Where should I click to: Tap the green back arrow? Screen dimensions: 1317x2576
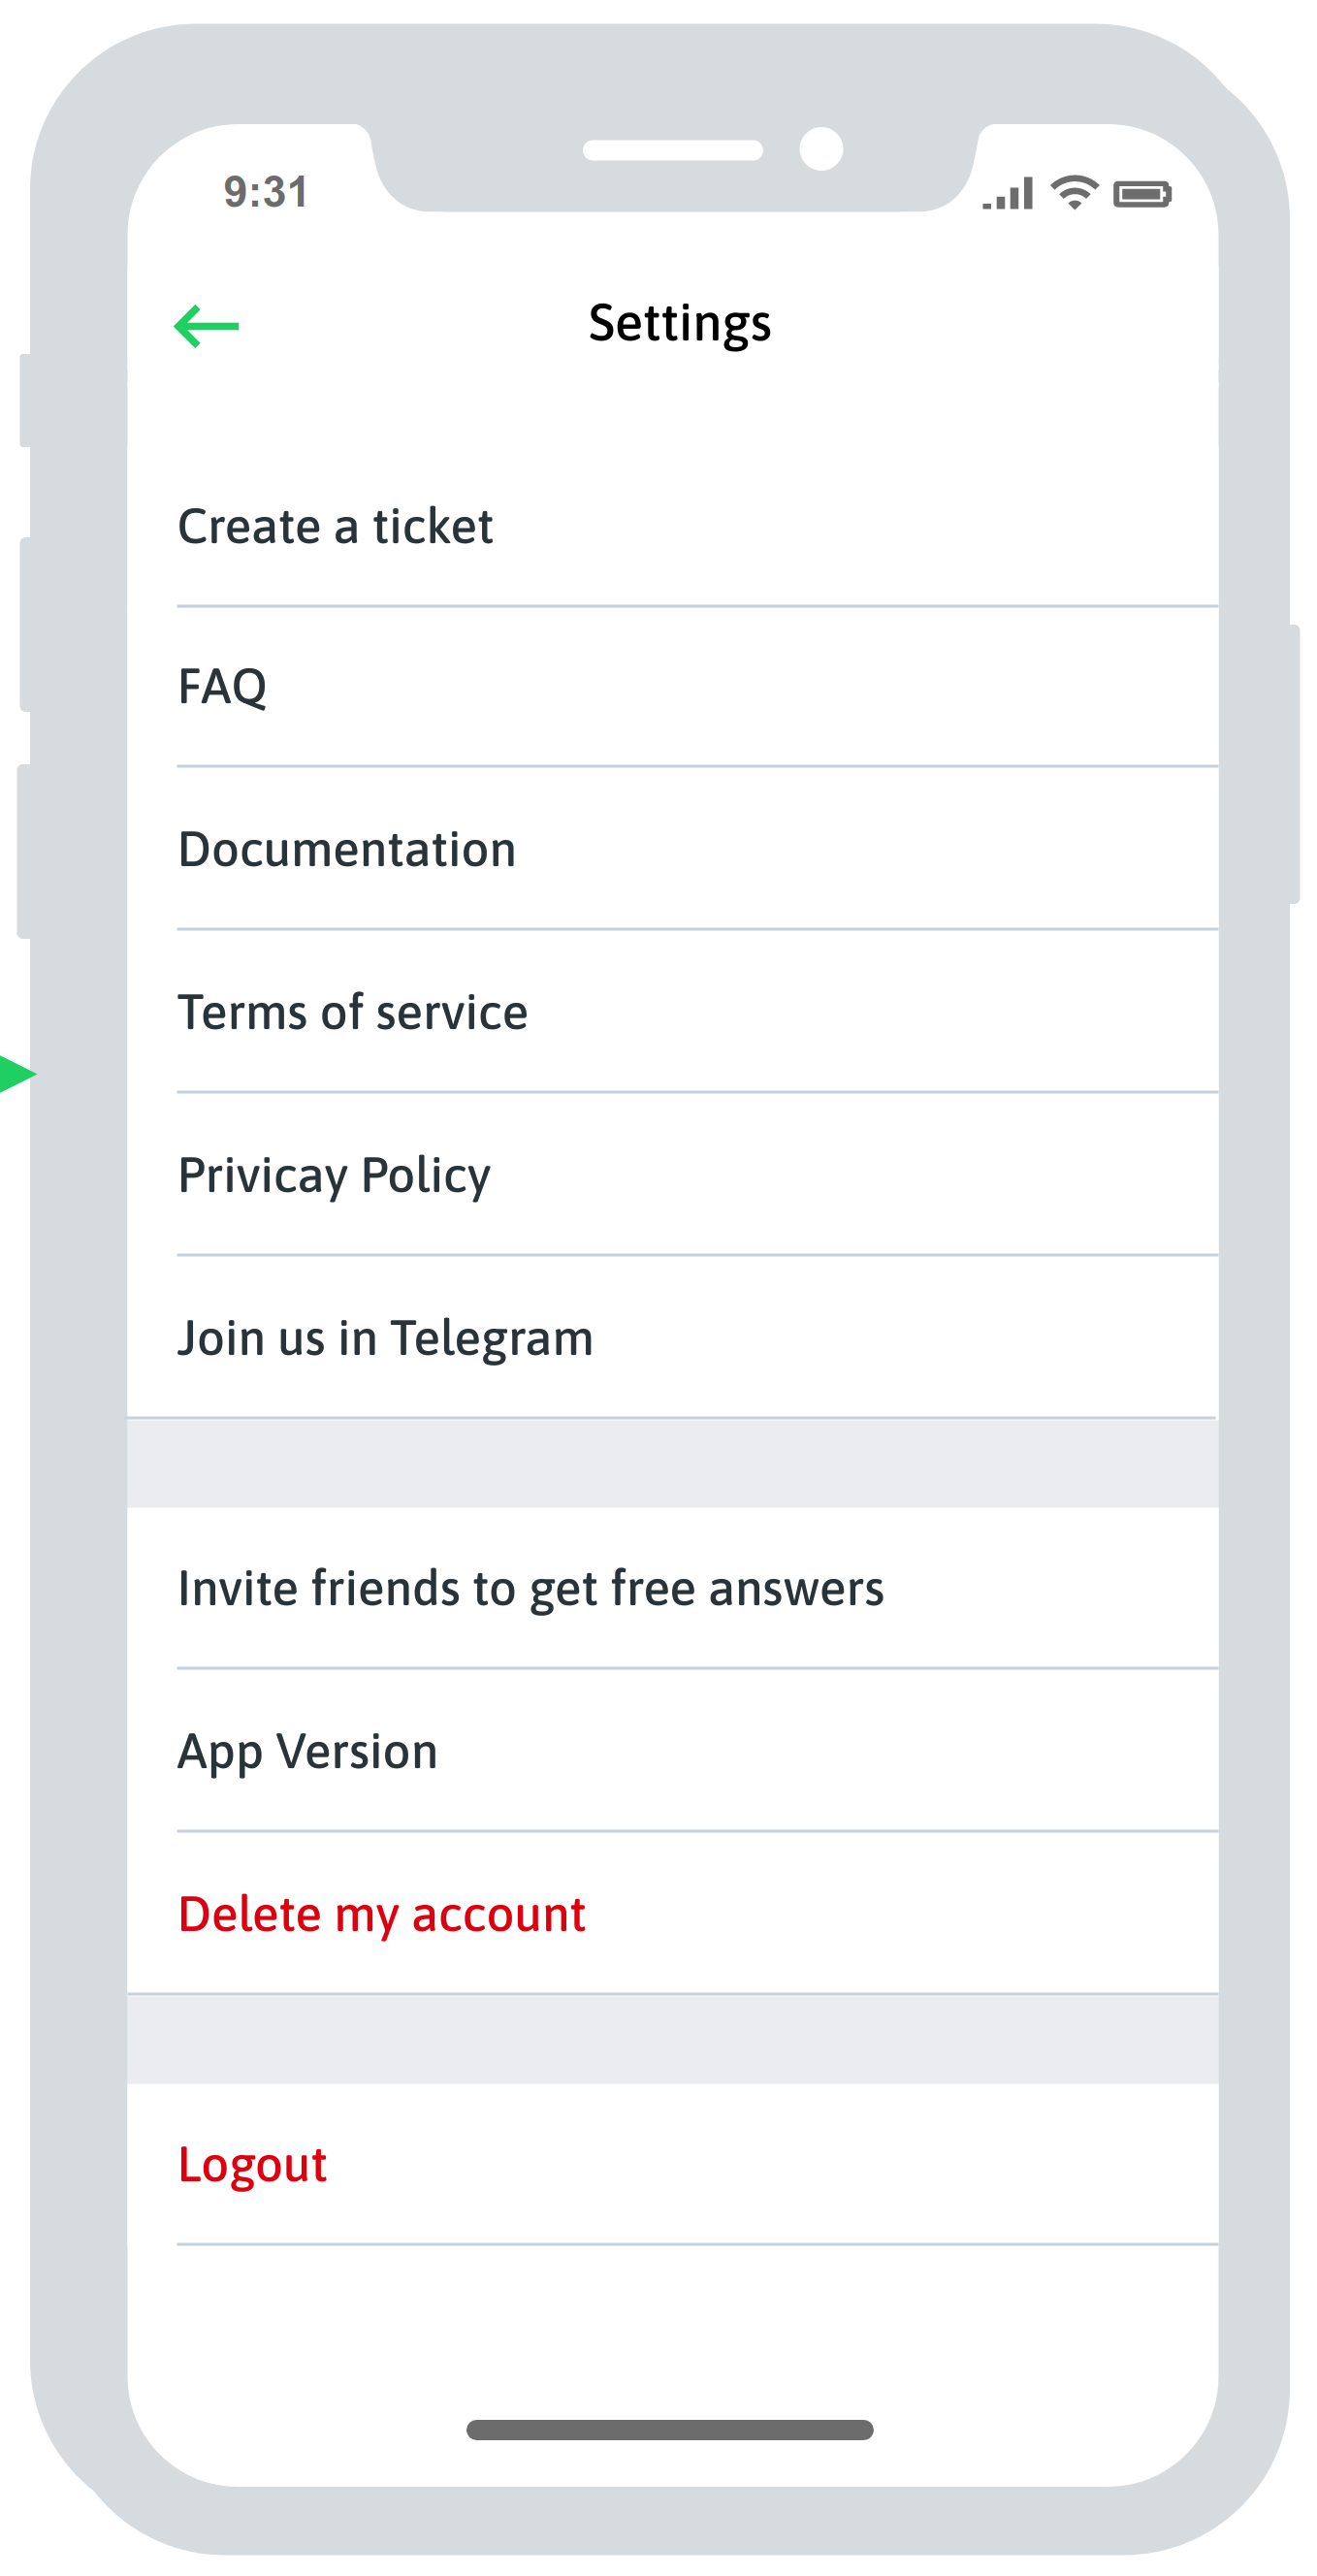click(207, 326)
